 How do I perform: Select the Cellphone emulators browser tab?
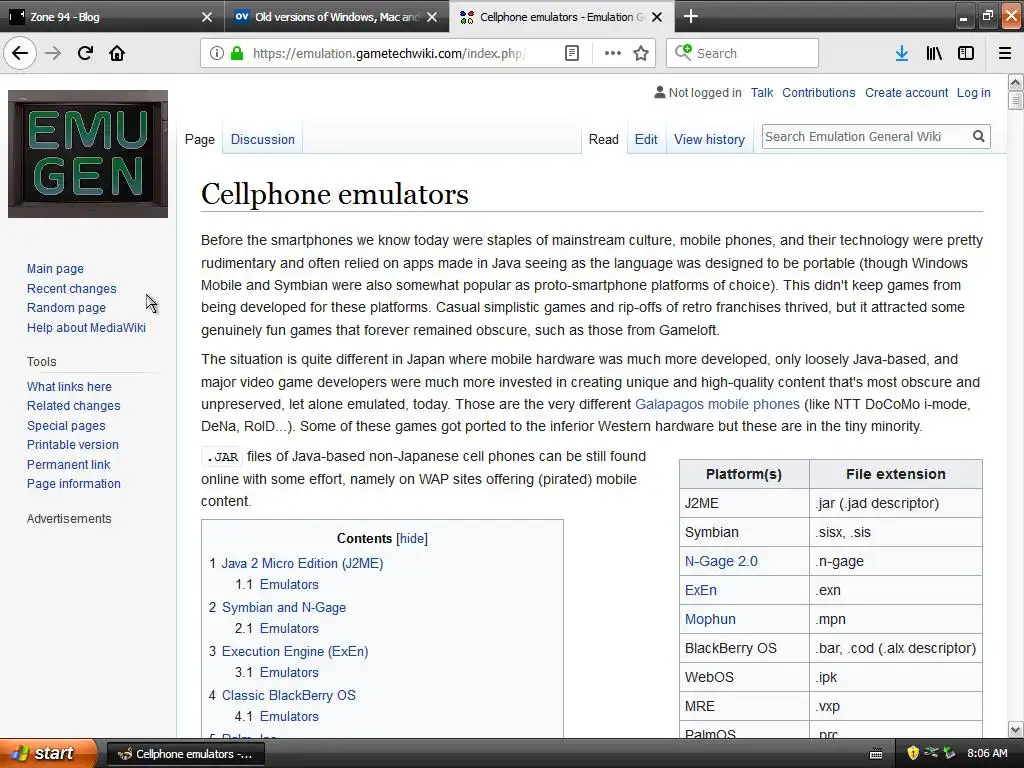pos(562,17)
